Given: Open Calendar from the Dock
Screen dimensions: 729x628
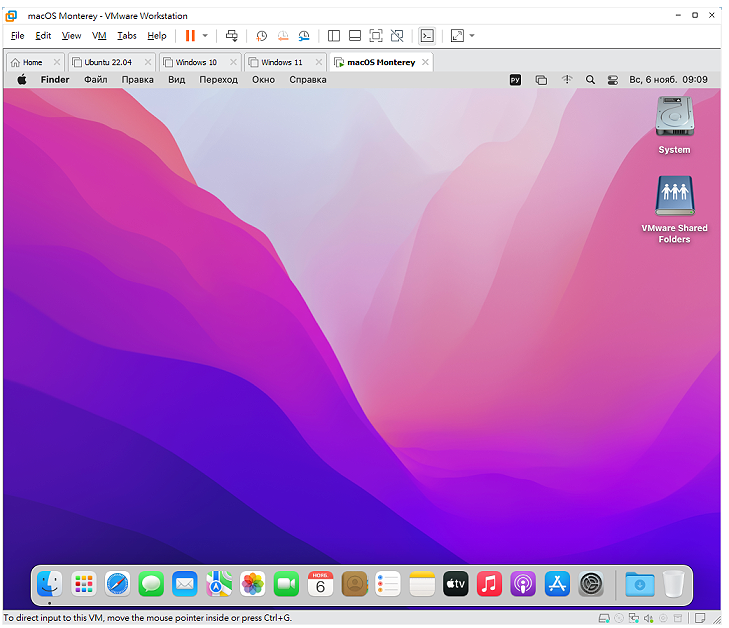Looking at the screenshot, I should (320, 584).
